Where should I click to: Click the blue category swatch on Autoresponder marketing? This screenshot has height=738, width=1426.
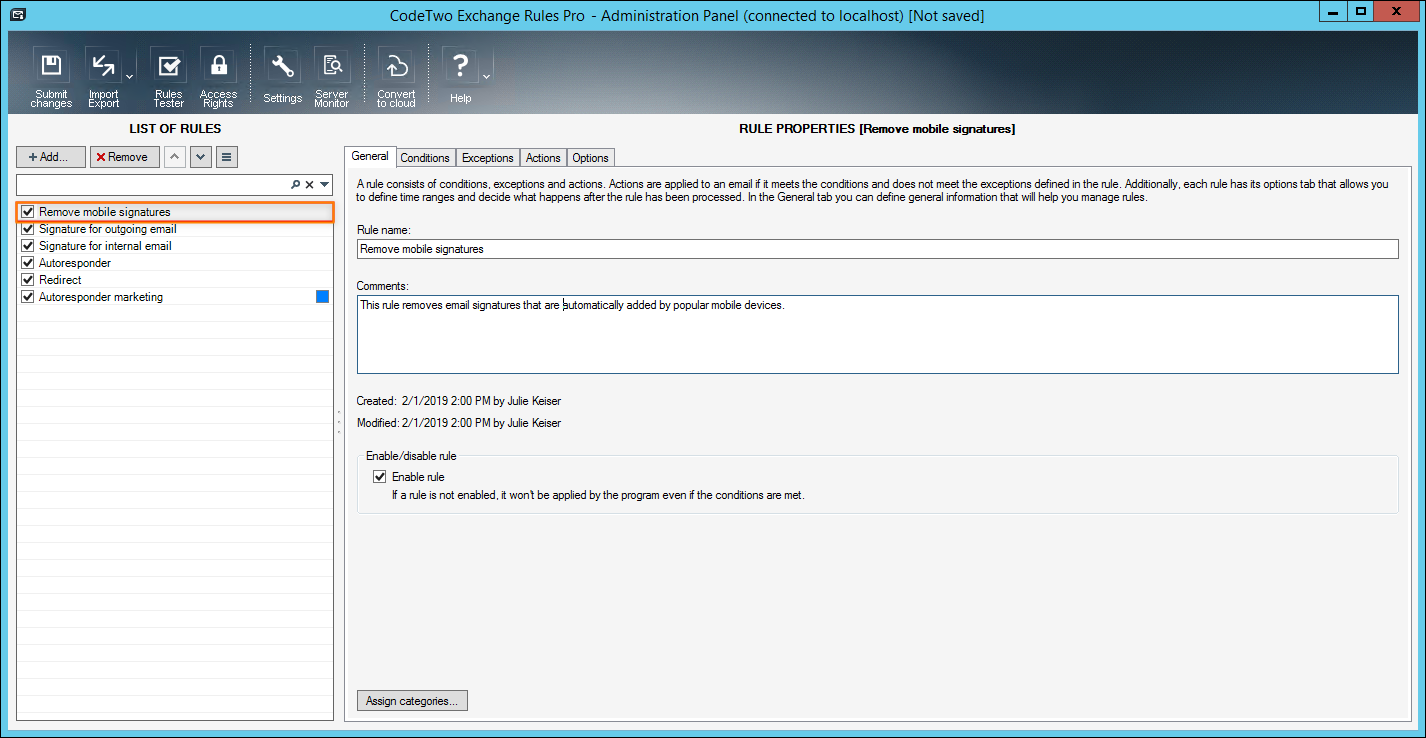(x=322, y=296)
